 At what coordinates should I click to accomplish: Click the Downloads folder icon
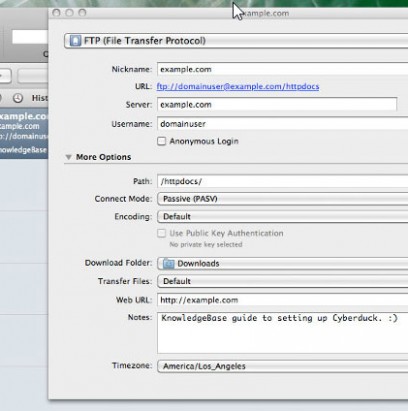pyautogui.click(x=168, y=264)
